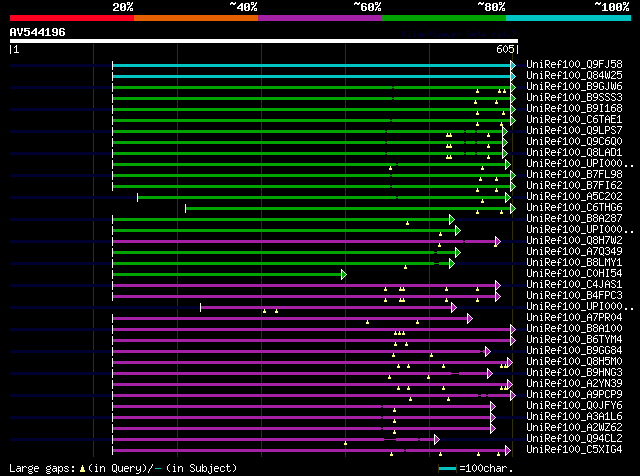
Task: Click the orange ~40% identity legend segment
Action: [x=196, y=18]
